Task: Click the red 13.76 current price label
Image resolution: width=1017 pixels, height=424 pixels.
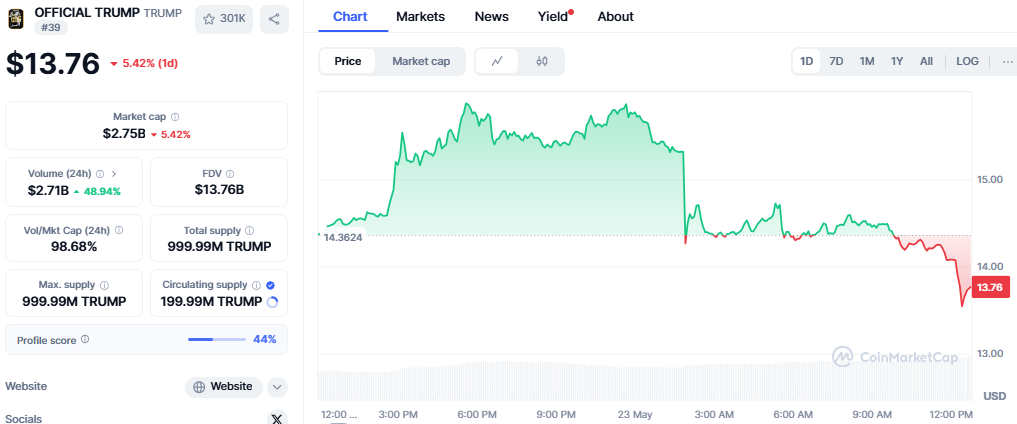Action: (x=990, y=287)
